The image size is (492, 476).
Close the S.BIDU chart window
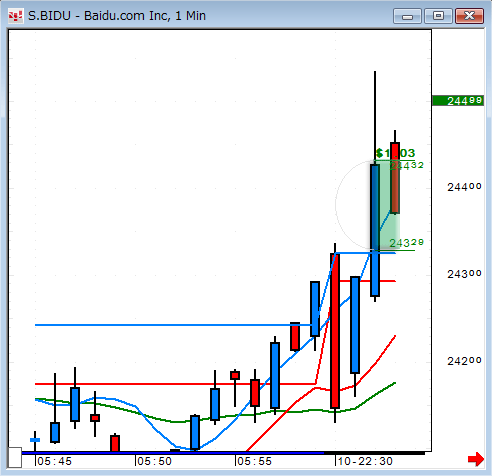[x=469, y=16]
